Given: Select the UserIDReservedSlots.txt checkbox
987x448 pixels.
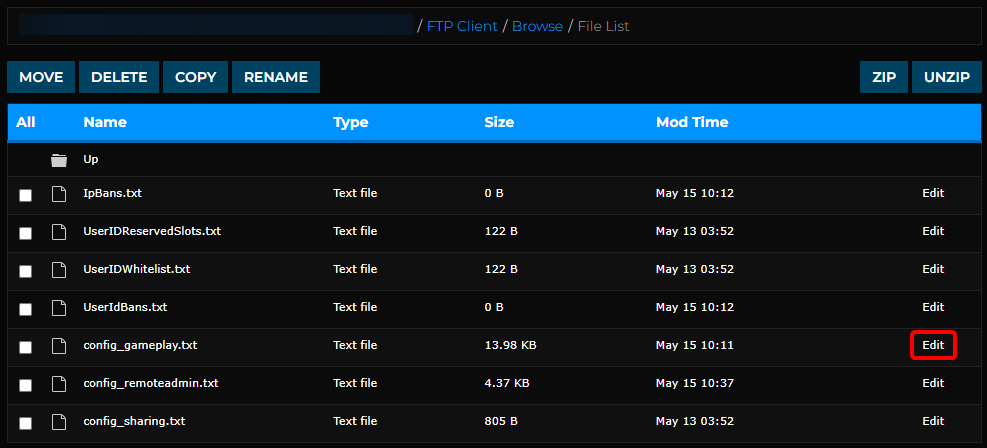Looking at the screenshot, I should [25, 233].
